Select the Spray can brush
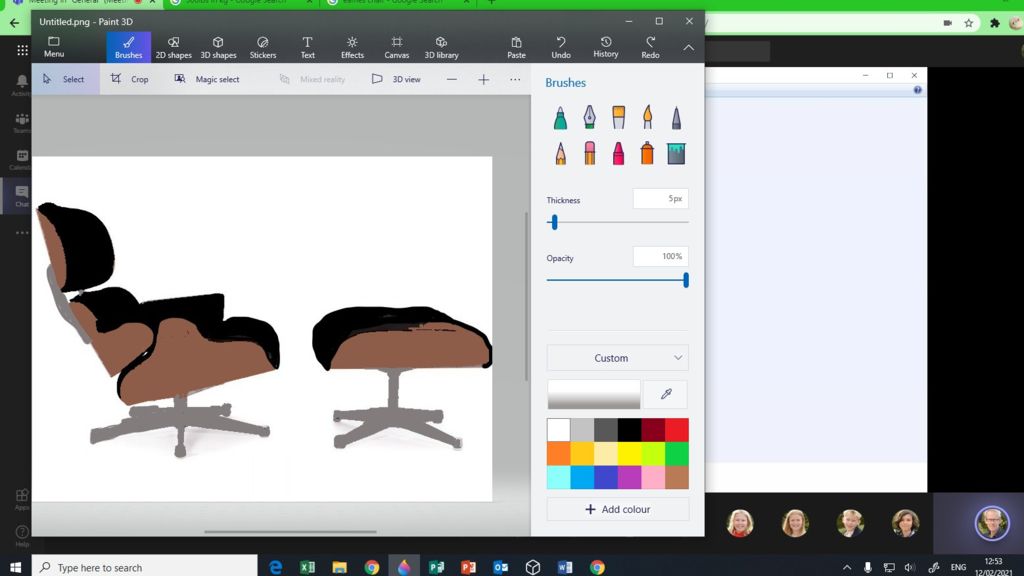The width and height of the screenshot is (1024, 576). [647, 153]
